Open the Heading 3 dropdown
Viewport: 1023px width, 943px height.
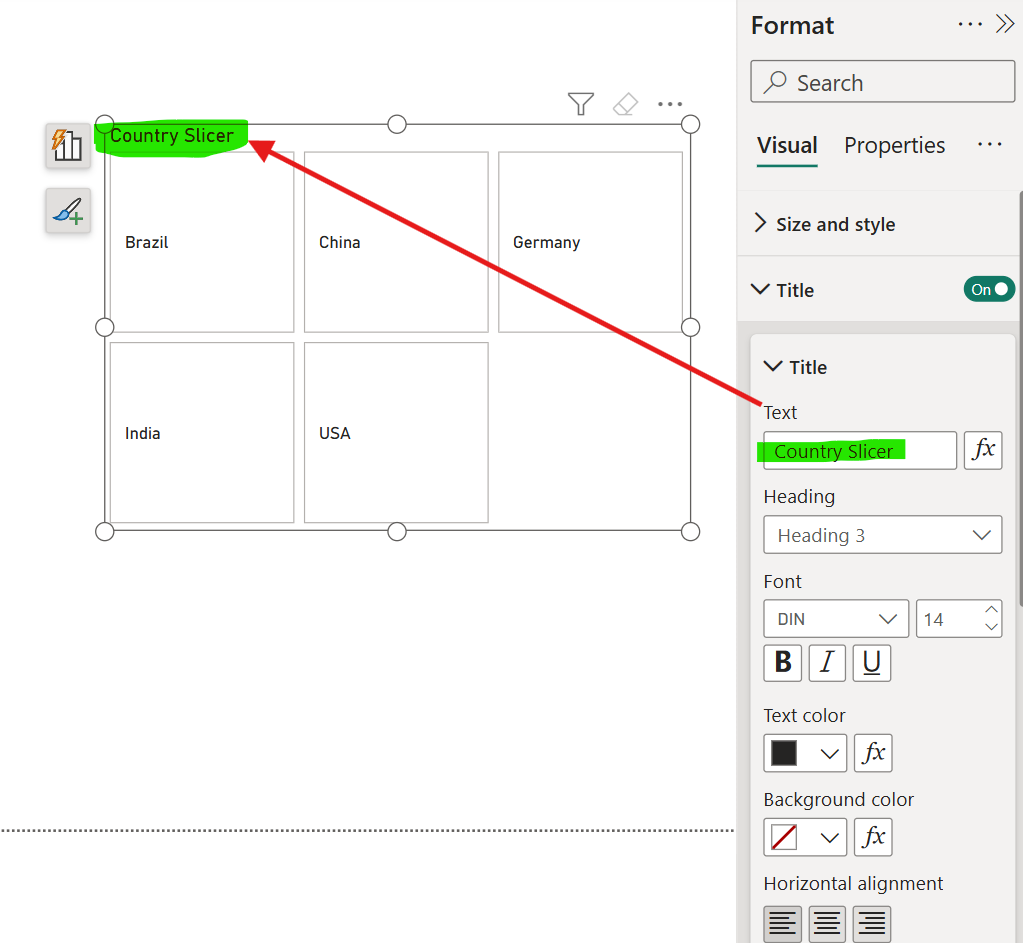tap(882, 534)
